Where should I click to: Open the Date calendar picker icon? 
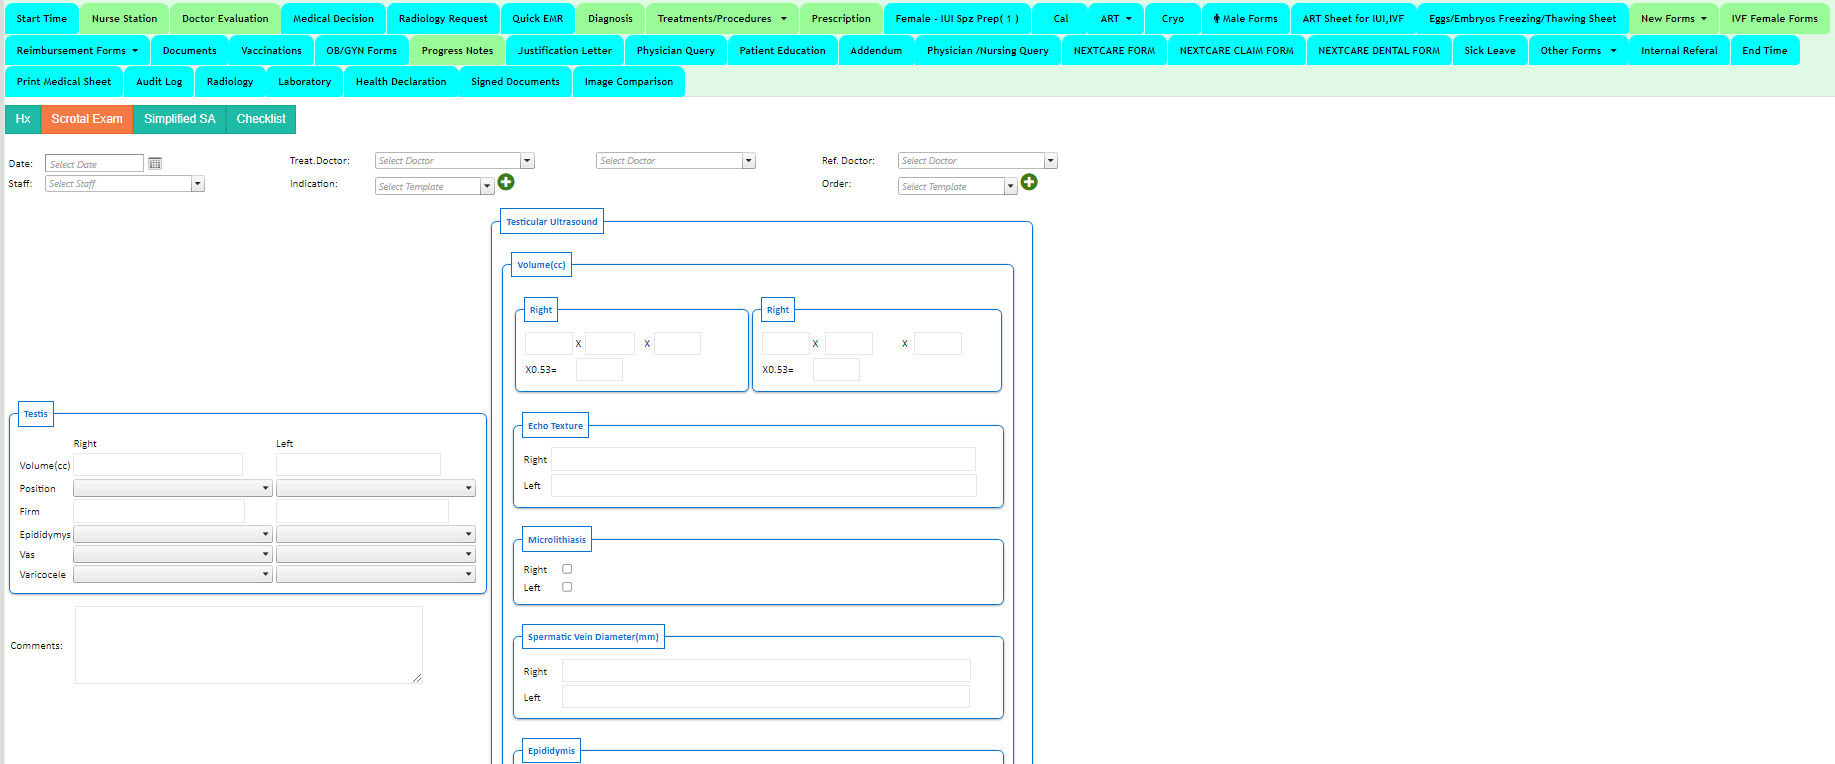[155, 163]
